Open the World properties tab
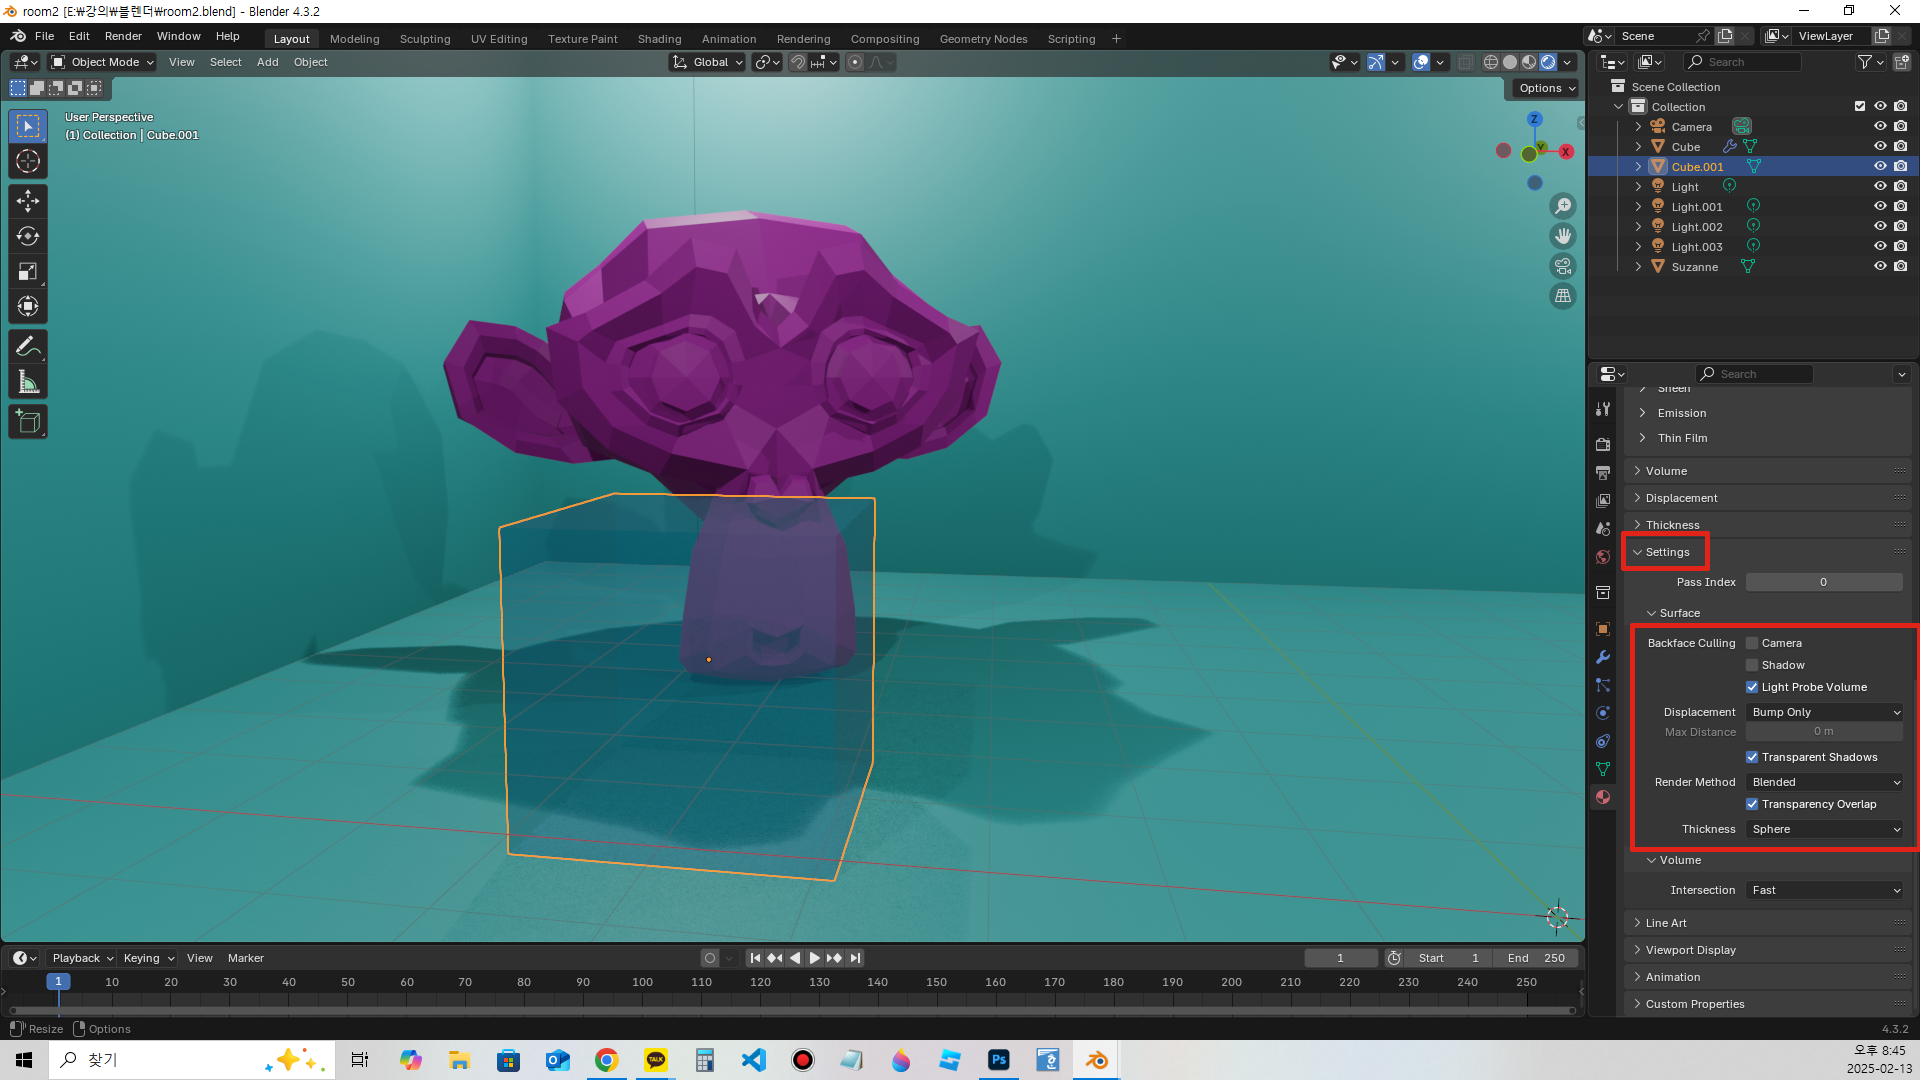 (1603, 557)
